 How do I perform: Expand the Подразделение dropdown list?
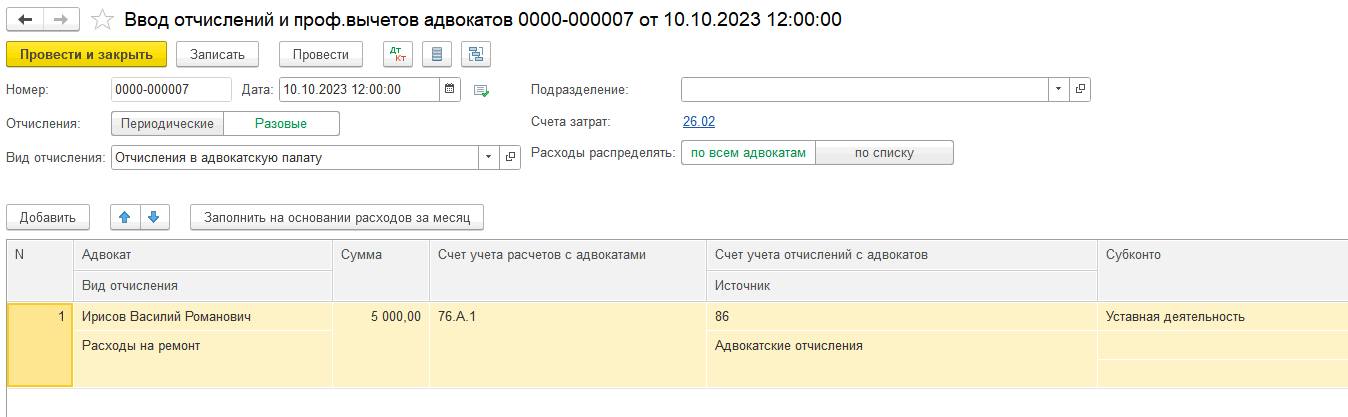(1058, 90)
